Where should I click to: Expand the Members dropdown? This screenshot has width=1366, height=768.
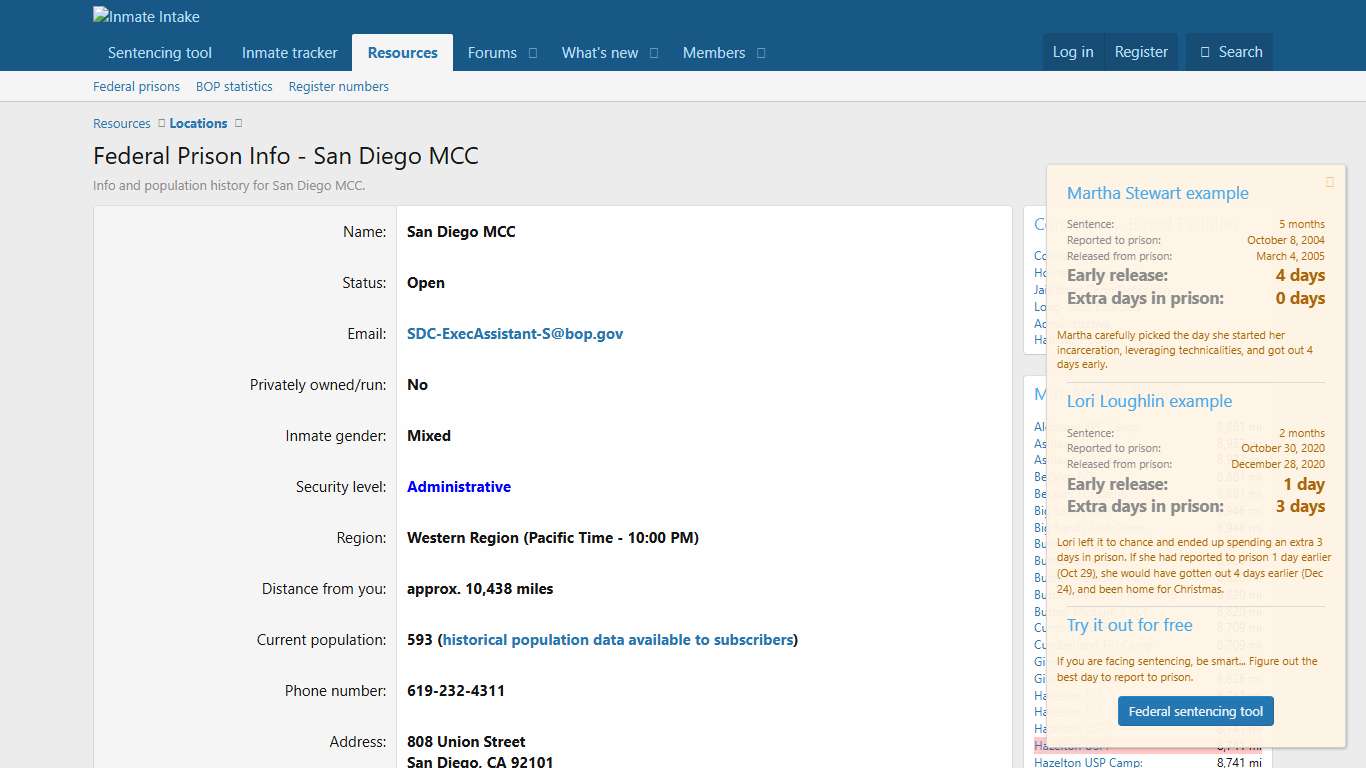point(760,52)
